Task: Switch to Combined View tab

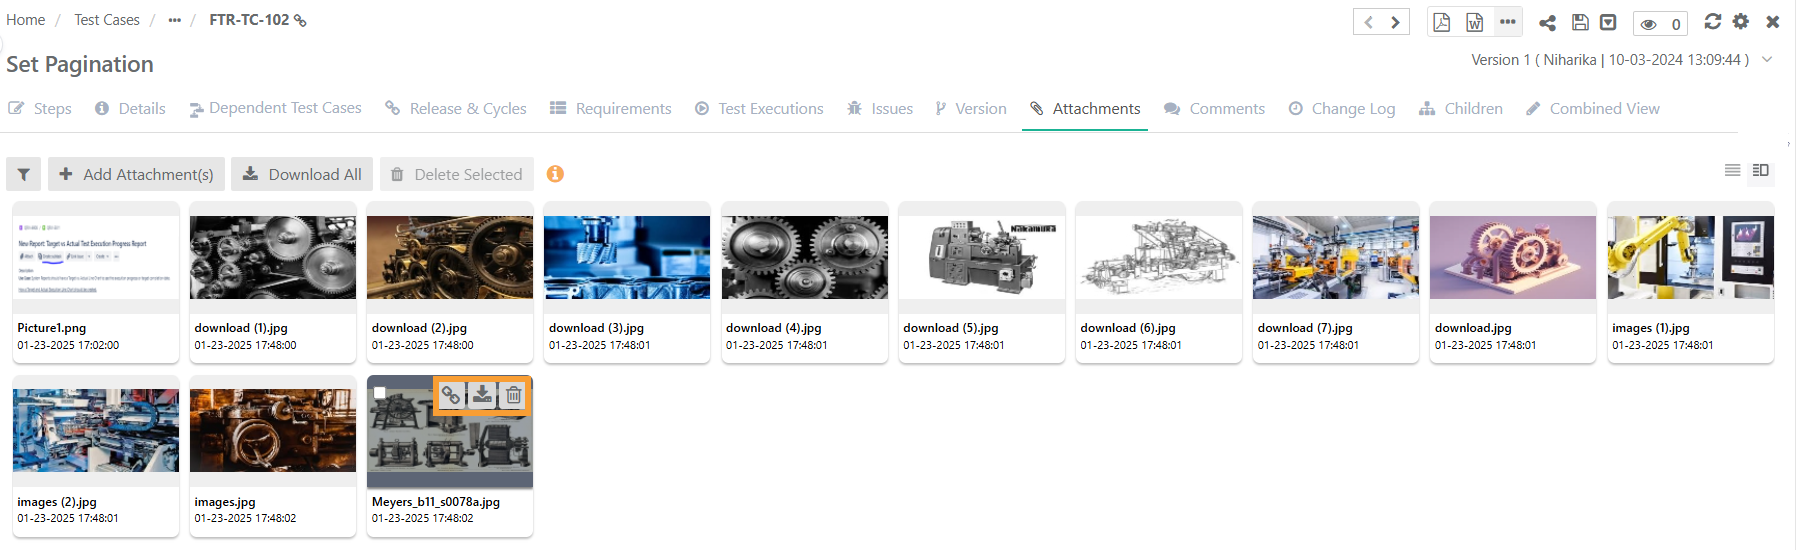Action: (1593, 108)
